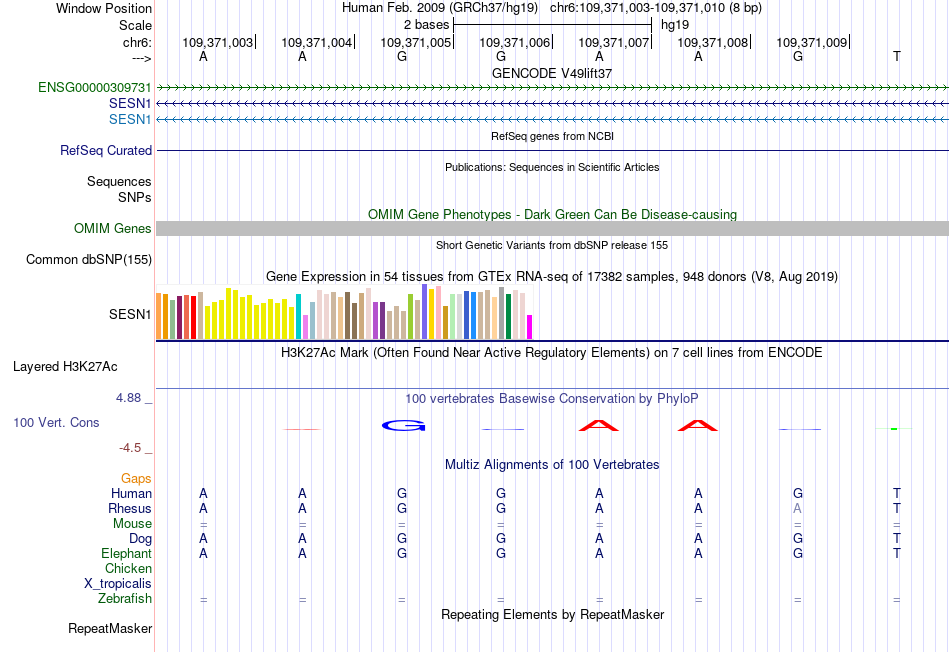
Task: Click the reference base T in the ruler row
Action: coord(897,56)
